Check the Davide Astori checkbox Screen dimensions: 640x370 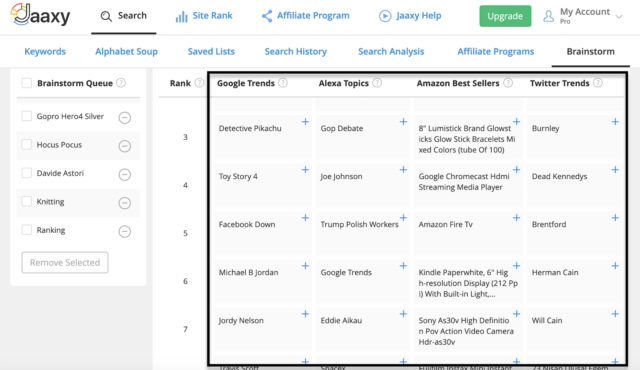tap(27, 173)
